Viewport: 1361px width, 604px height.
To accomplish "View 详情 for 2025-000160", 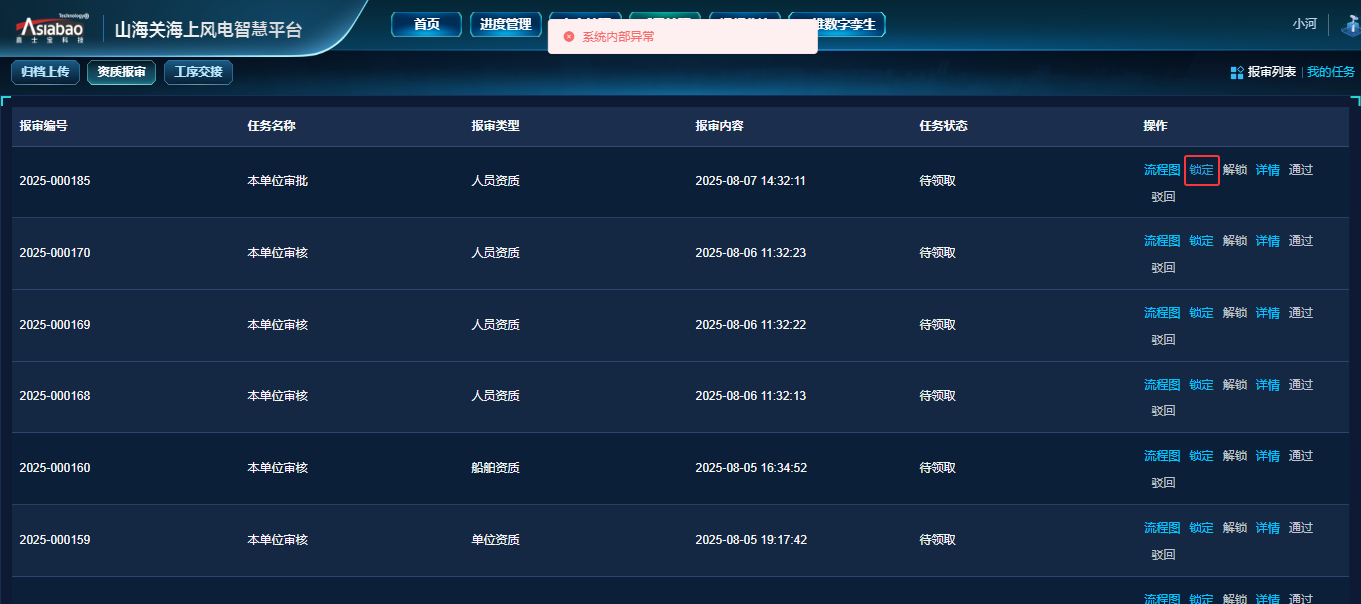I will pyautogui.click(x=1268, y=456).
